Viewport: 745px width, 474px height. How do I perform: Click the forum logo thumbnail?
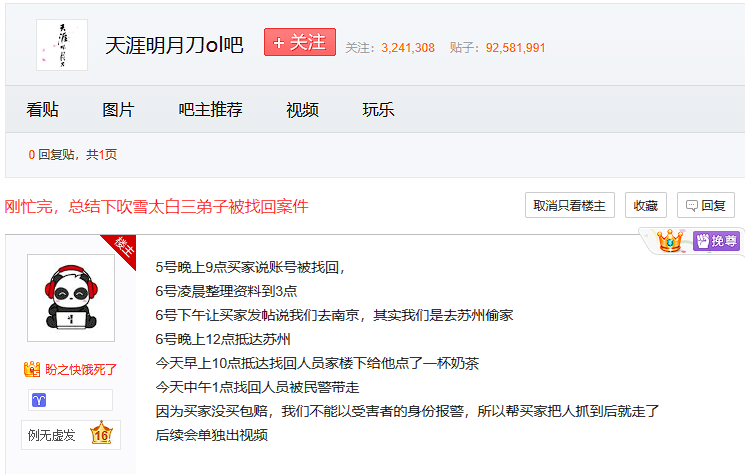click(x=61, y=45)
